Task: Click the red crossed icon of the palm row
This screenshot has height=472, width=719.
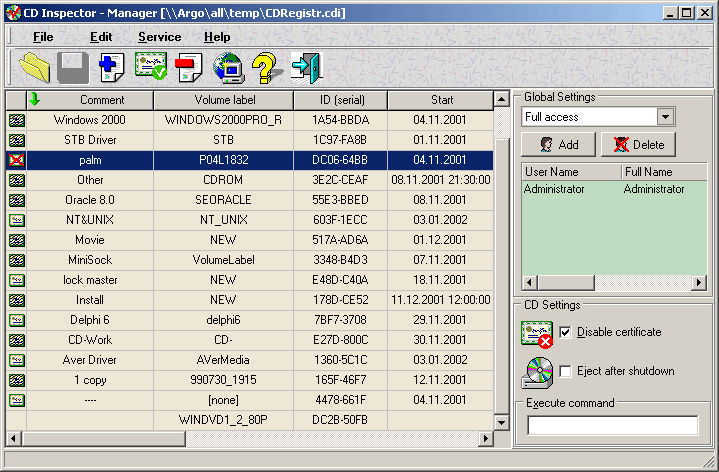Action: tap(17, 160)
